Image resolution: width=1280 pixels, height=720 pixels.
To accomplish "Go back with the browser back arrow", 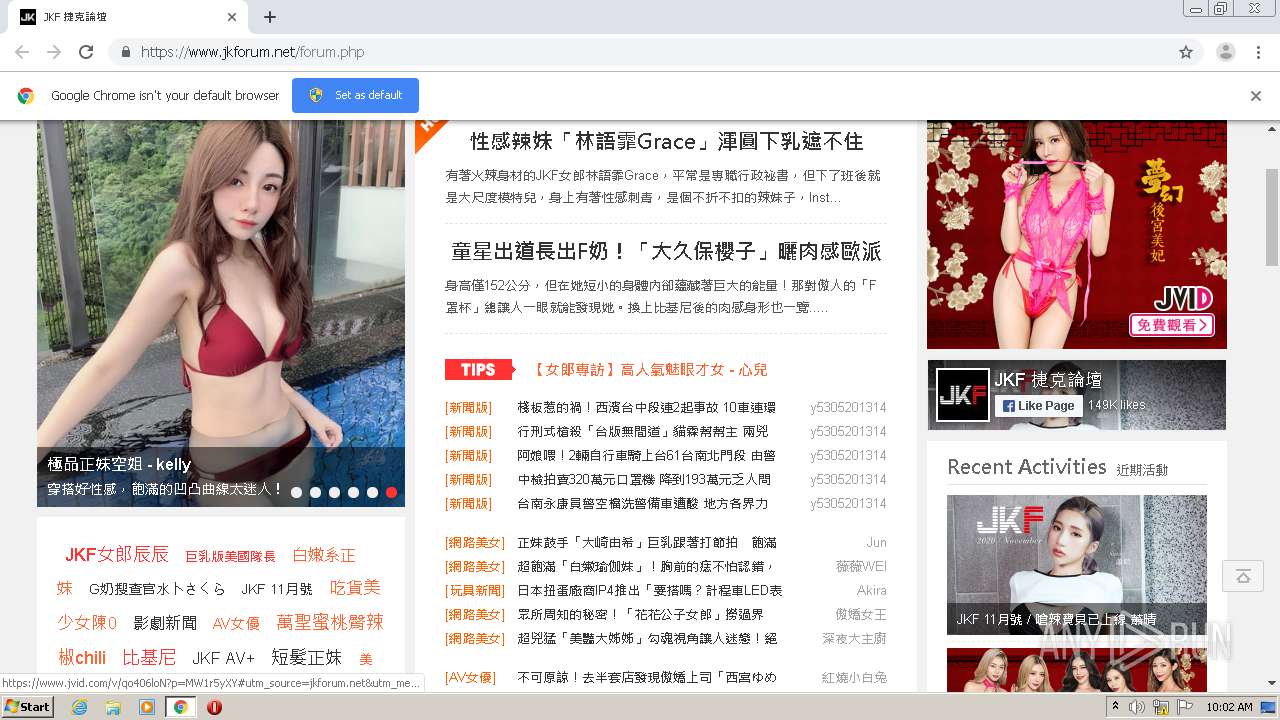I will coord(22,52).
